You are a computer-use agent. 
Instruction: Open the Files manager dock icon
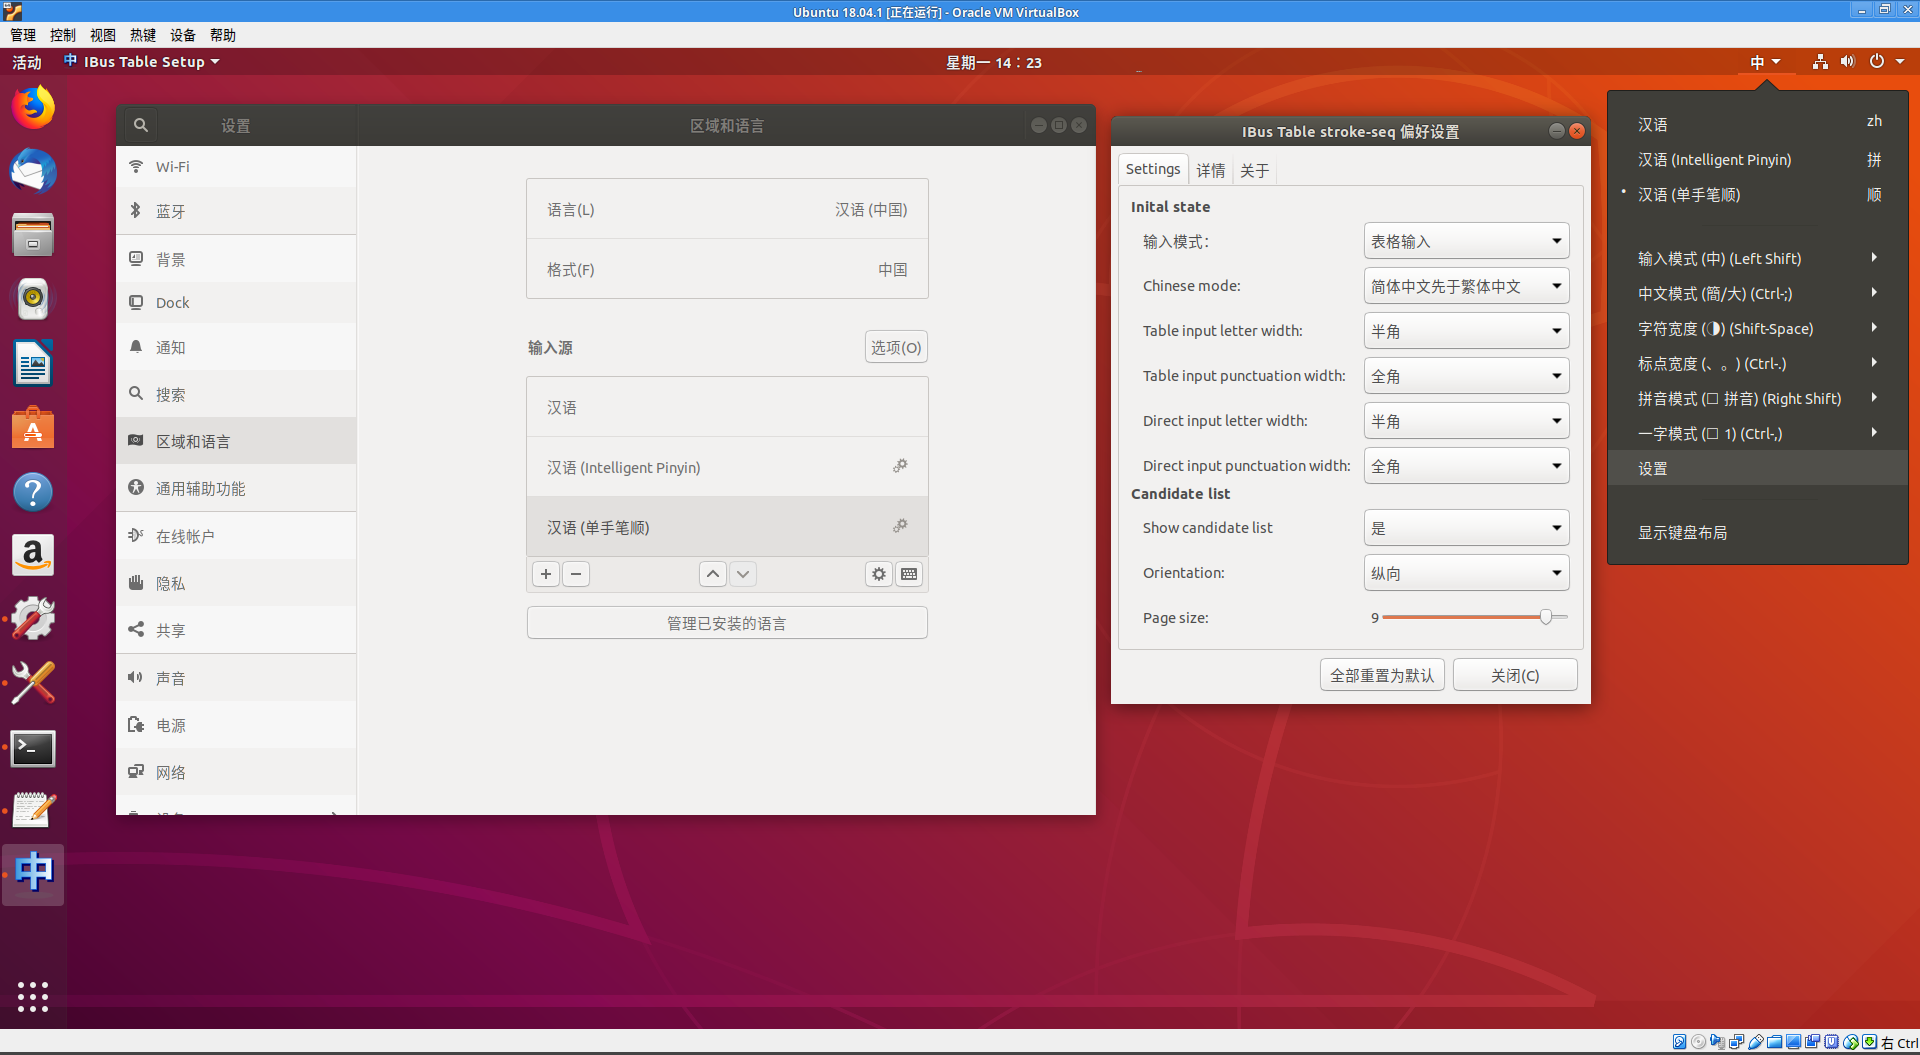click(x=33, y=235)
